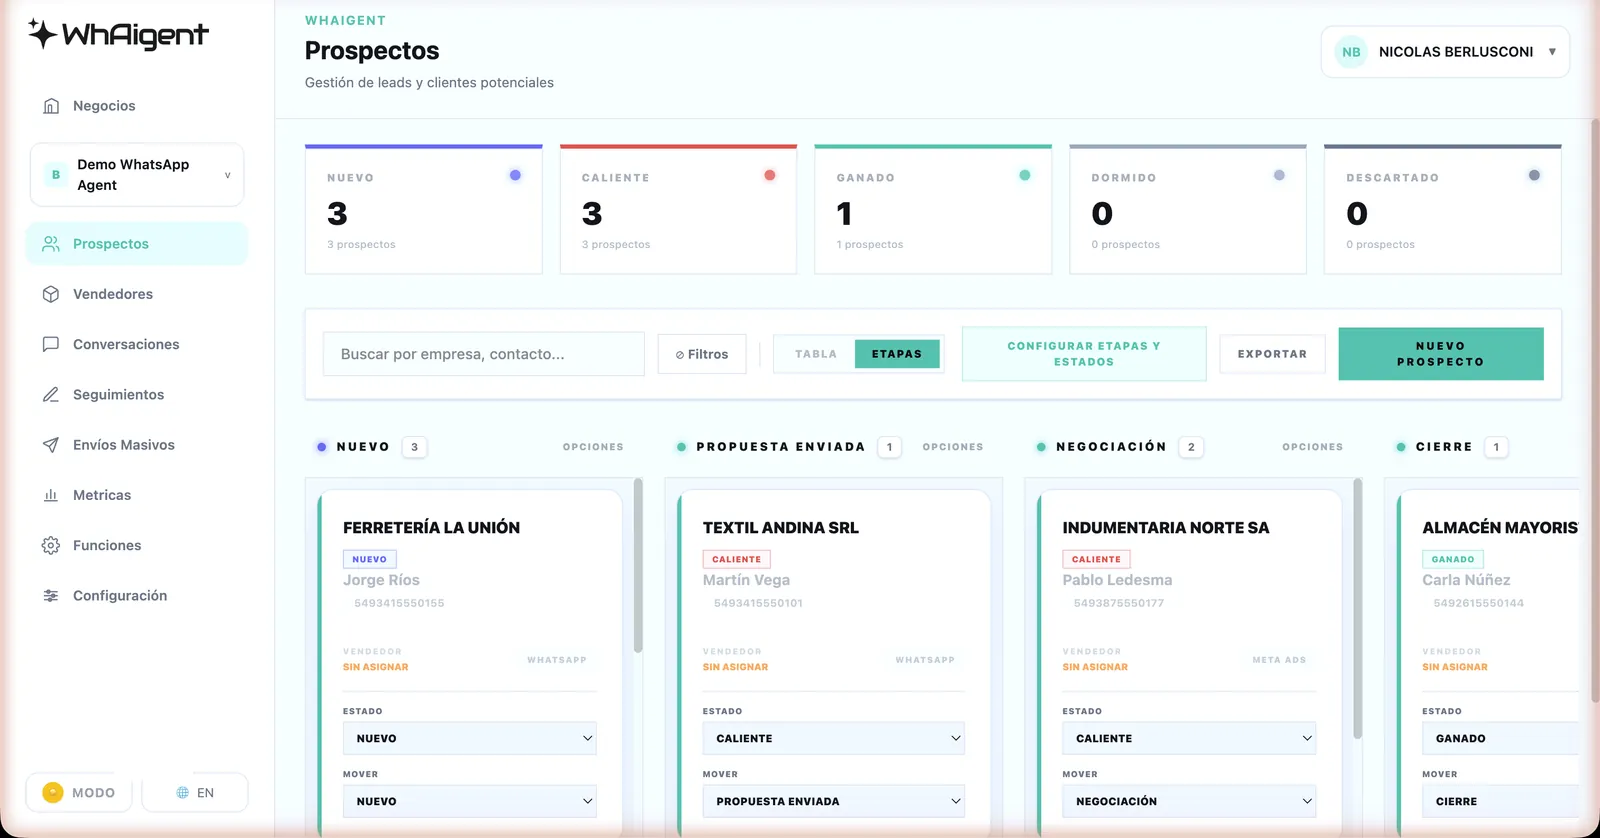Click the search by empresa, contacto field
Image resolution: width=1600 pixels, height=838 pixels.
(484, 354)
